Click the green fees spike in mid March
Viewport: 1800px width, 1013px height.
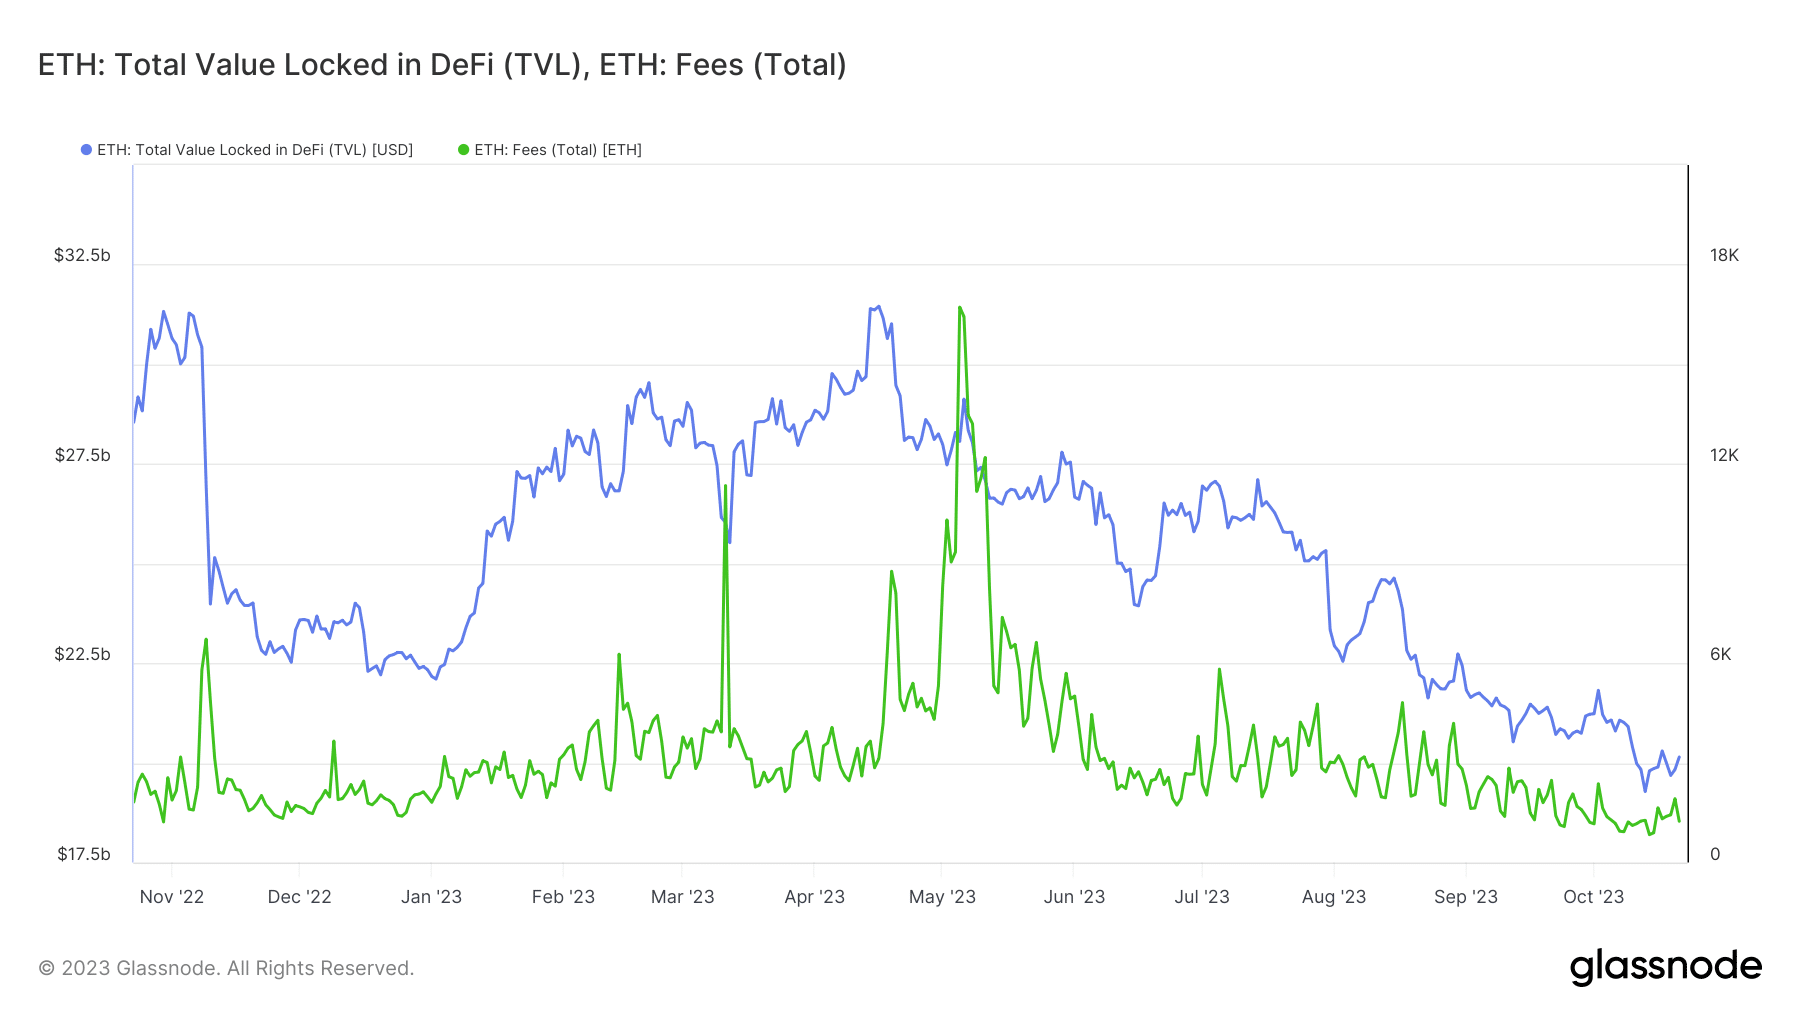tap(725, 487)
